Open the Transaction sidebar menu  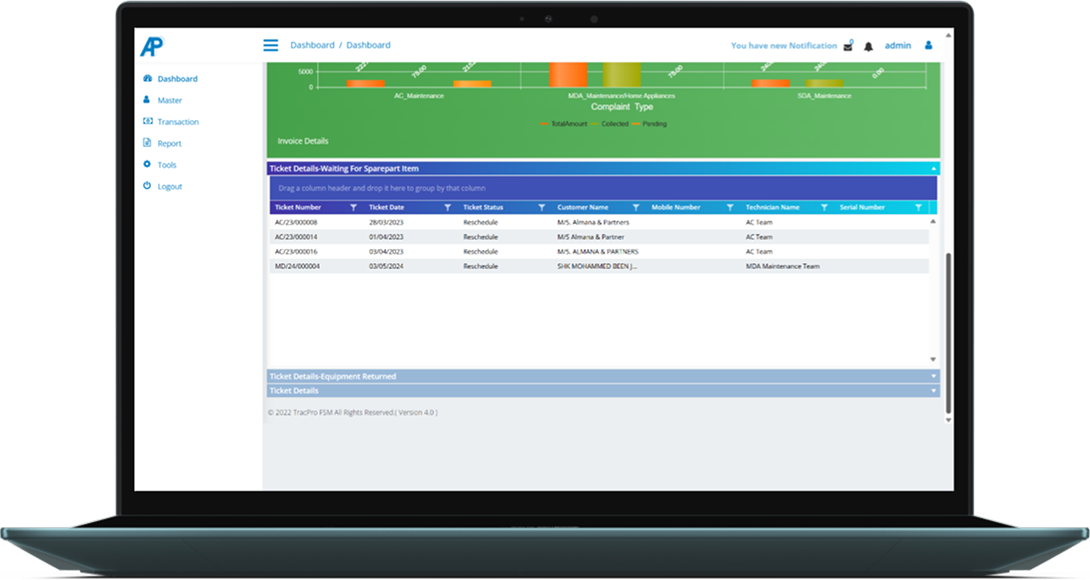pos(177,122)
